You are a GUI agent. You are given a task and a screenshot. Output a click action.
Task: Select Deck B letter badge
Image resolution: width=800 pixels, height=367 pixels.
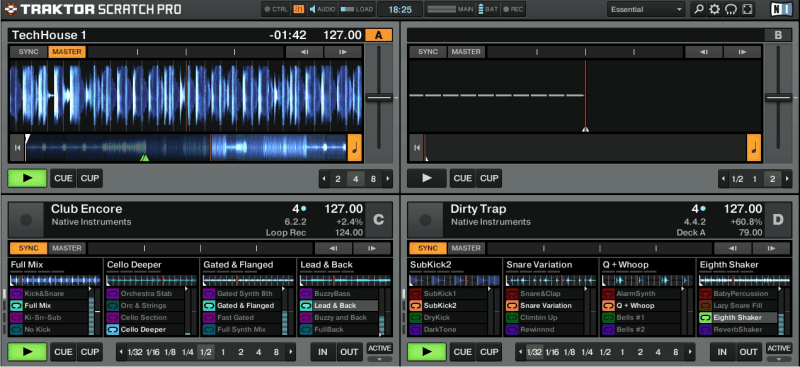tap(778, 35)
